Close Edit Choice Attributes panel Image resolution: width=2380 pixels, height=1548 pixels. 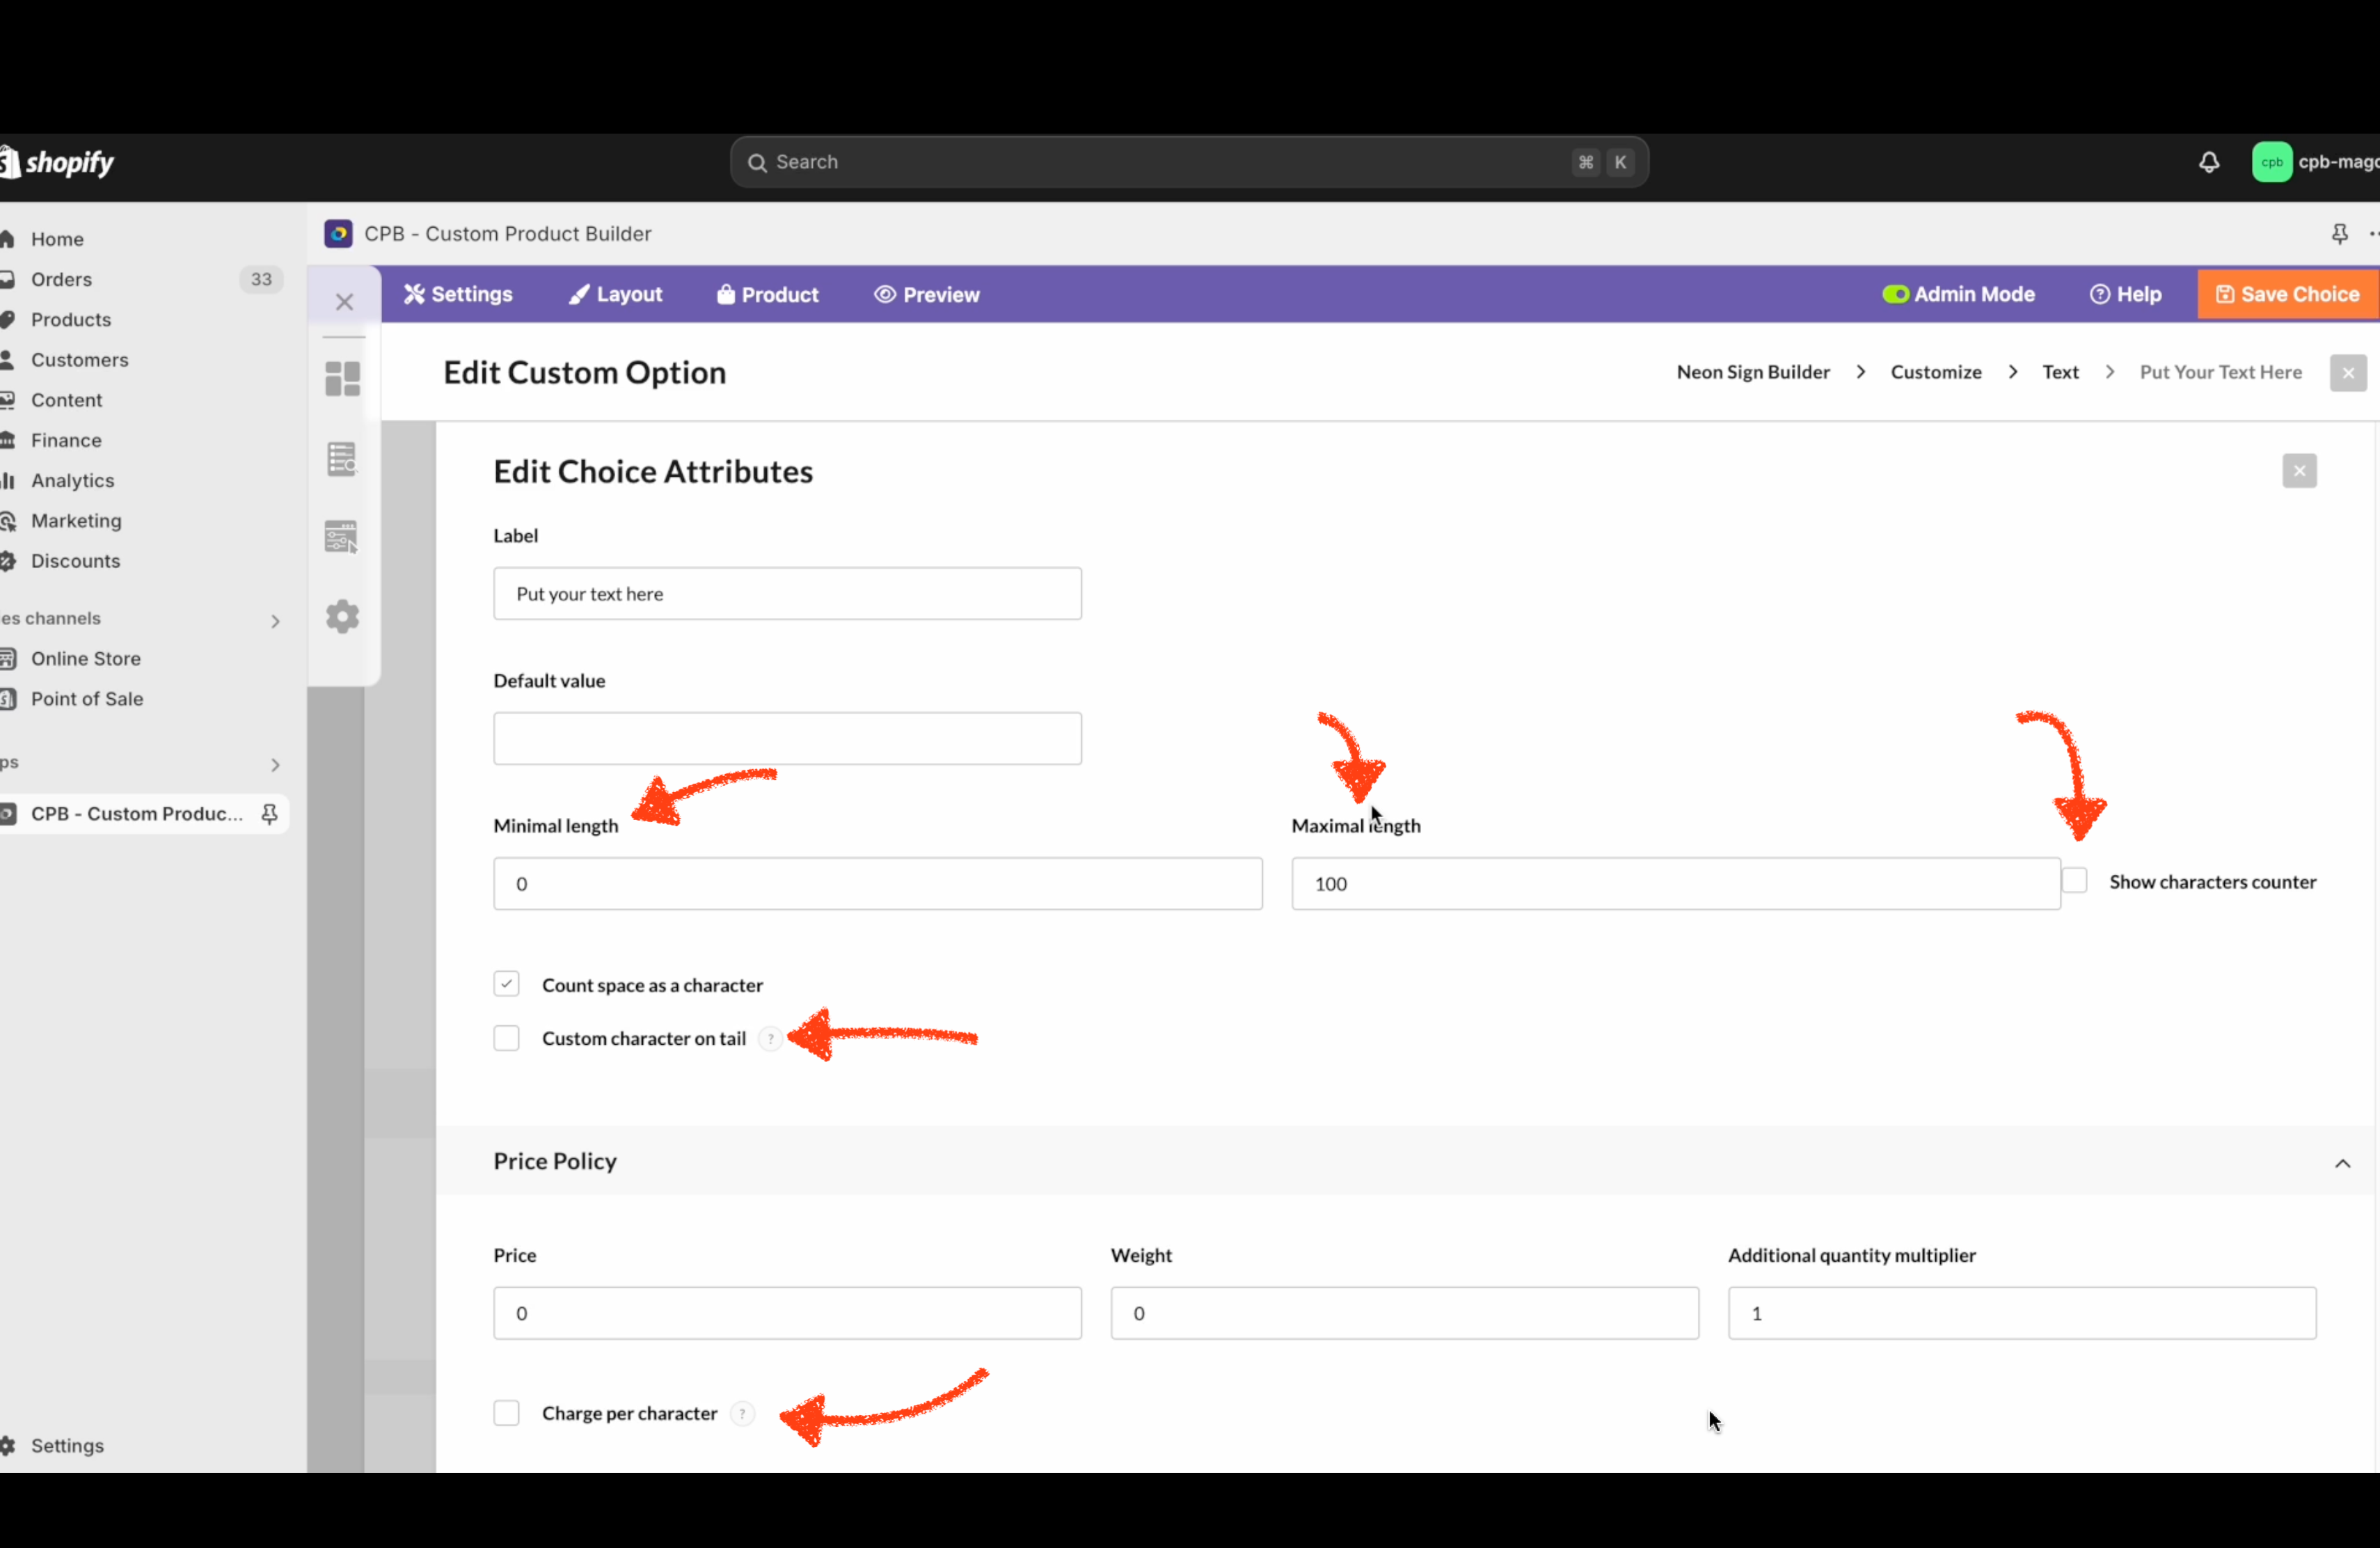pyautogui.click(x=2299, y=471)
